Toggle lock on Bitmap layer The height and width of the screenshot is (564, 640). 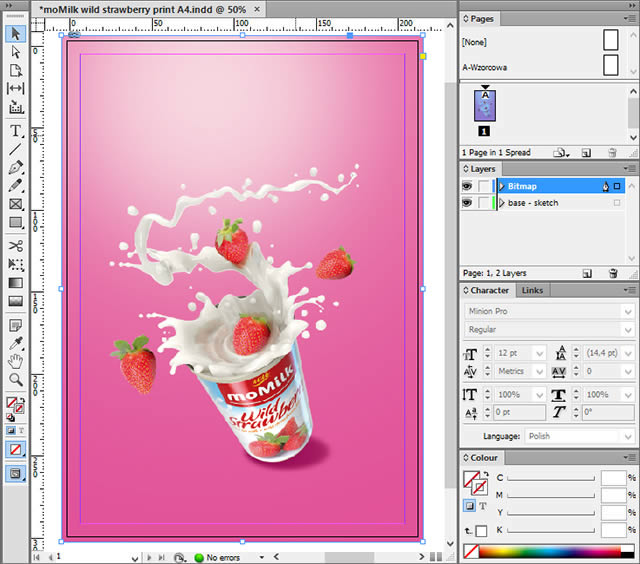tap(484, 187)
